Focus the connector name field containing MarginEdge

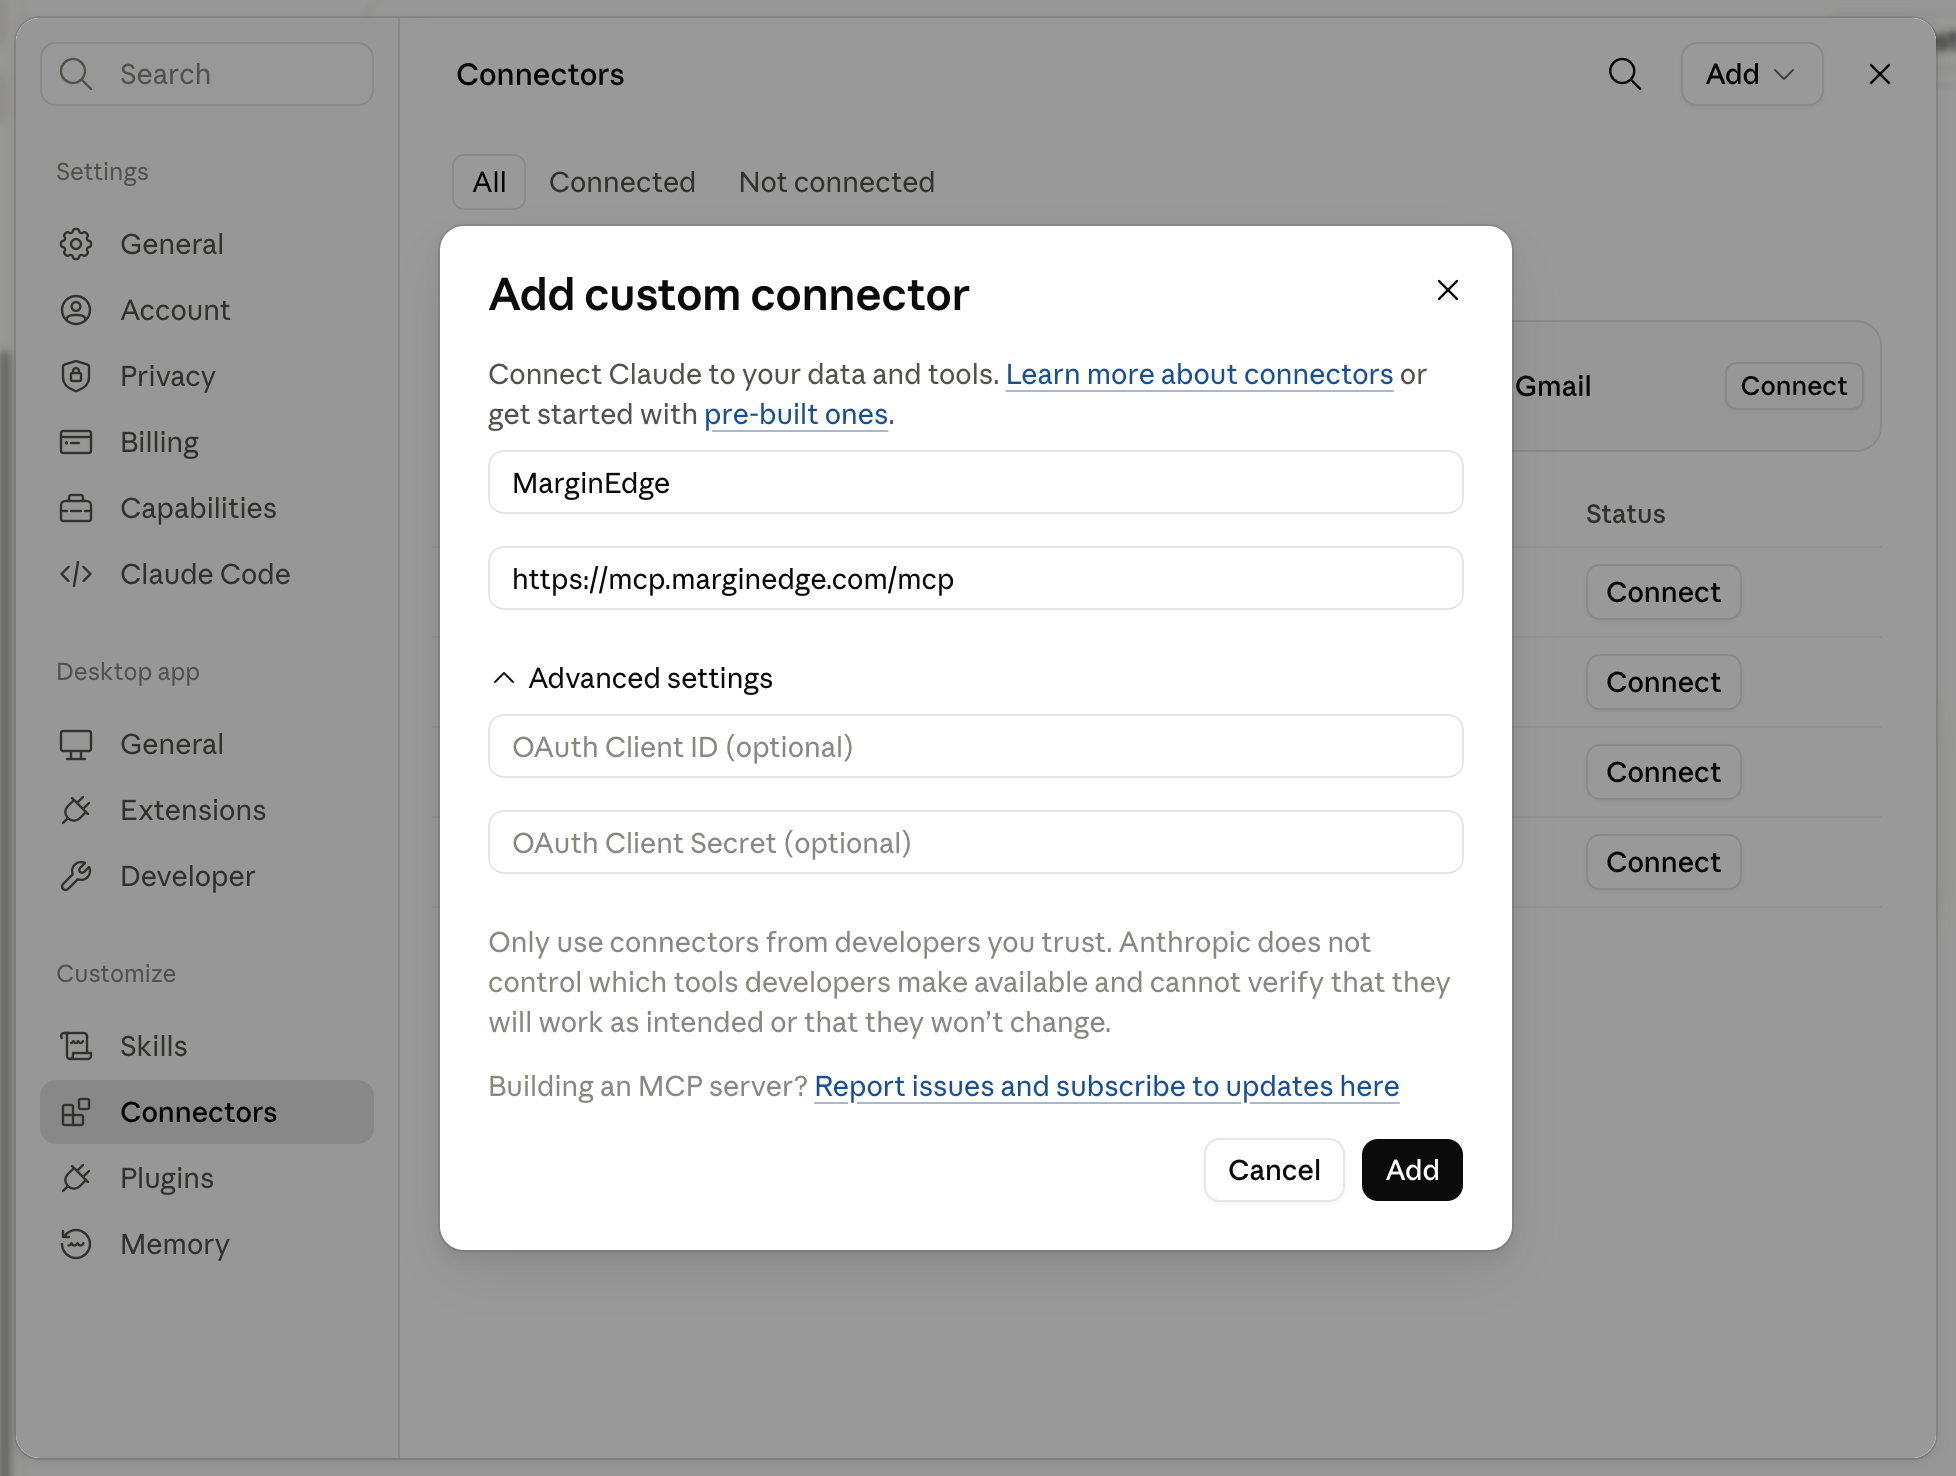[x=976, y=482]
